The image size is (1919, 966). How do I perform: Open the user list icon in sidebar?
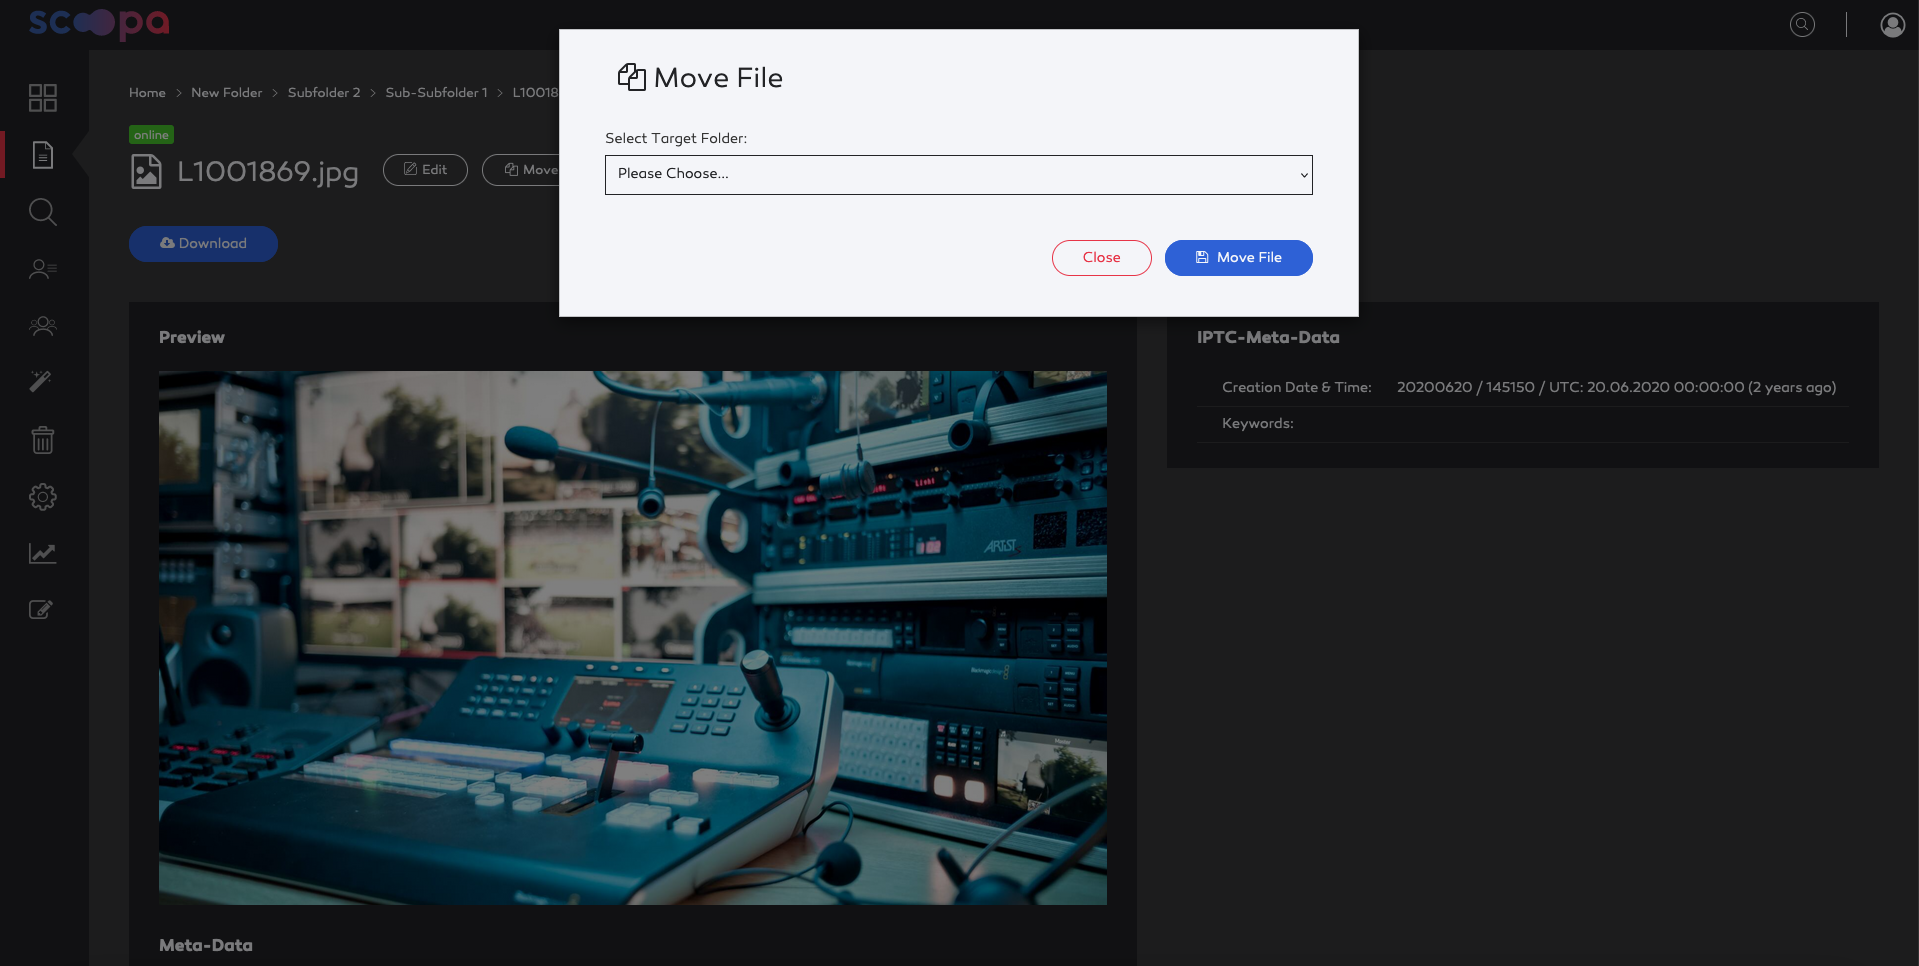click(x=43, y=269)
